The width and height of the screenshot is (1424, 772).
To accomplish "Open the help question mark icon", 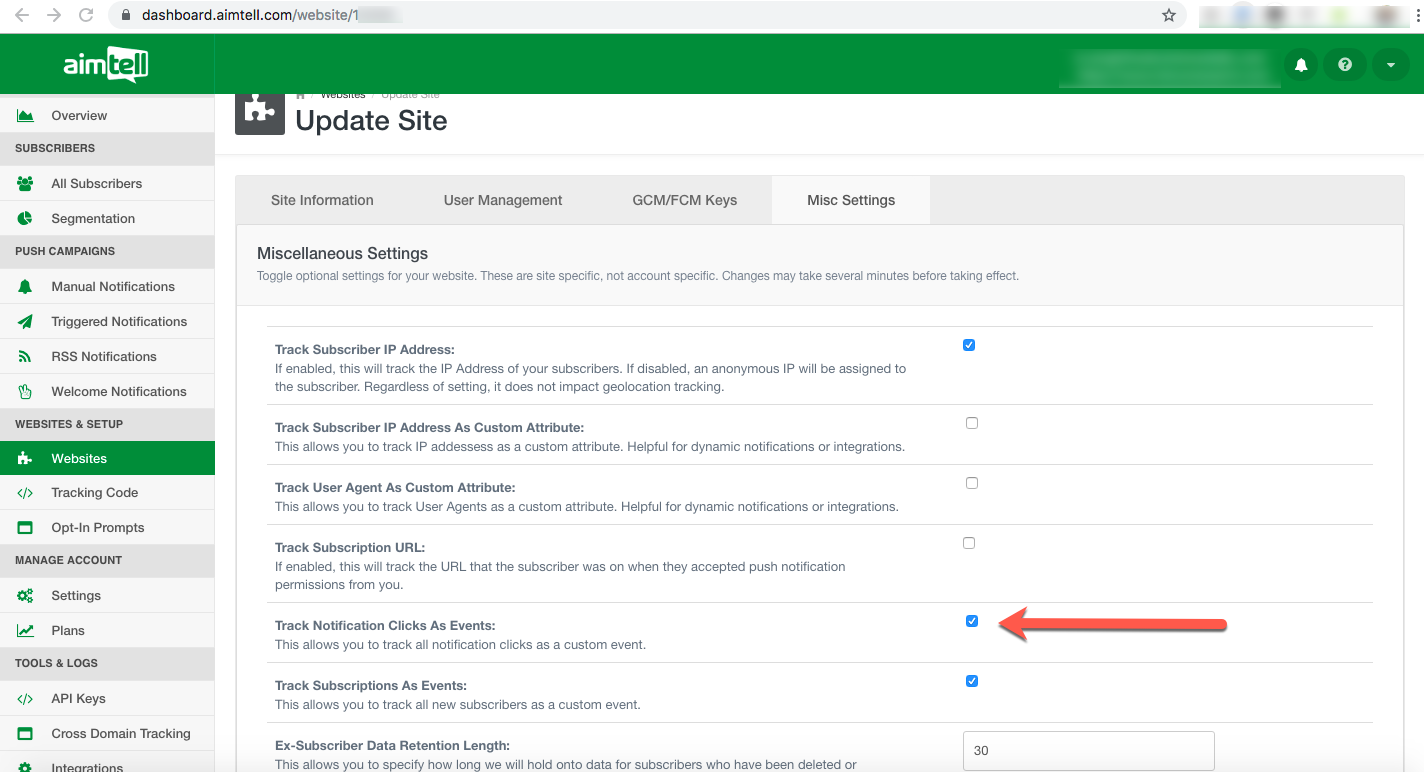I will point(1345,64).
